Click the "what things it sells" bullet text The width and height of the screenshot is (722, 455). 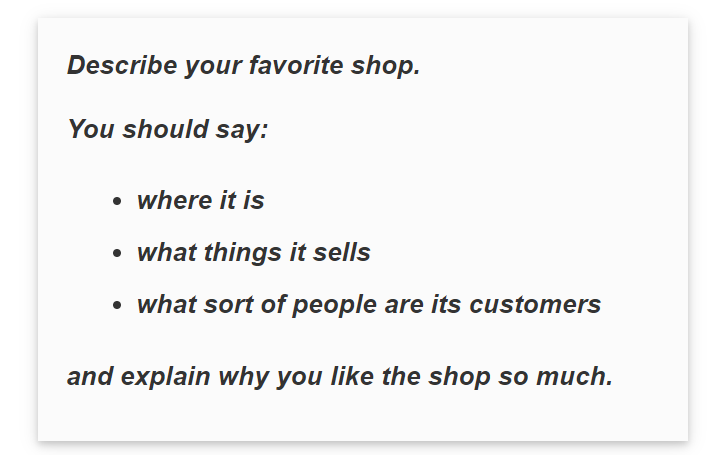[253, 252]
